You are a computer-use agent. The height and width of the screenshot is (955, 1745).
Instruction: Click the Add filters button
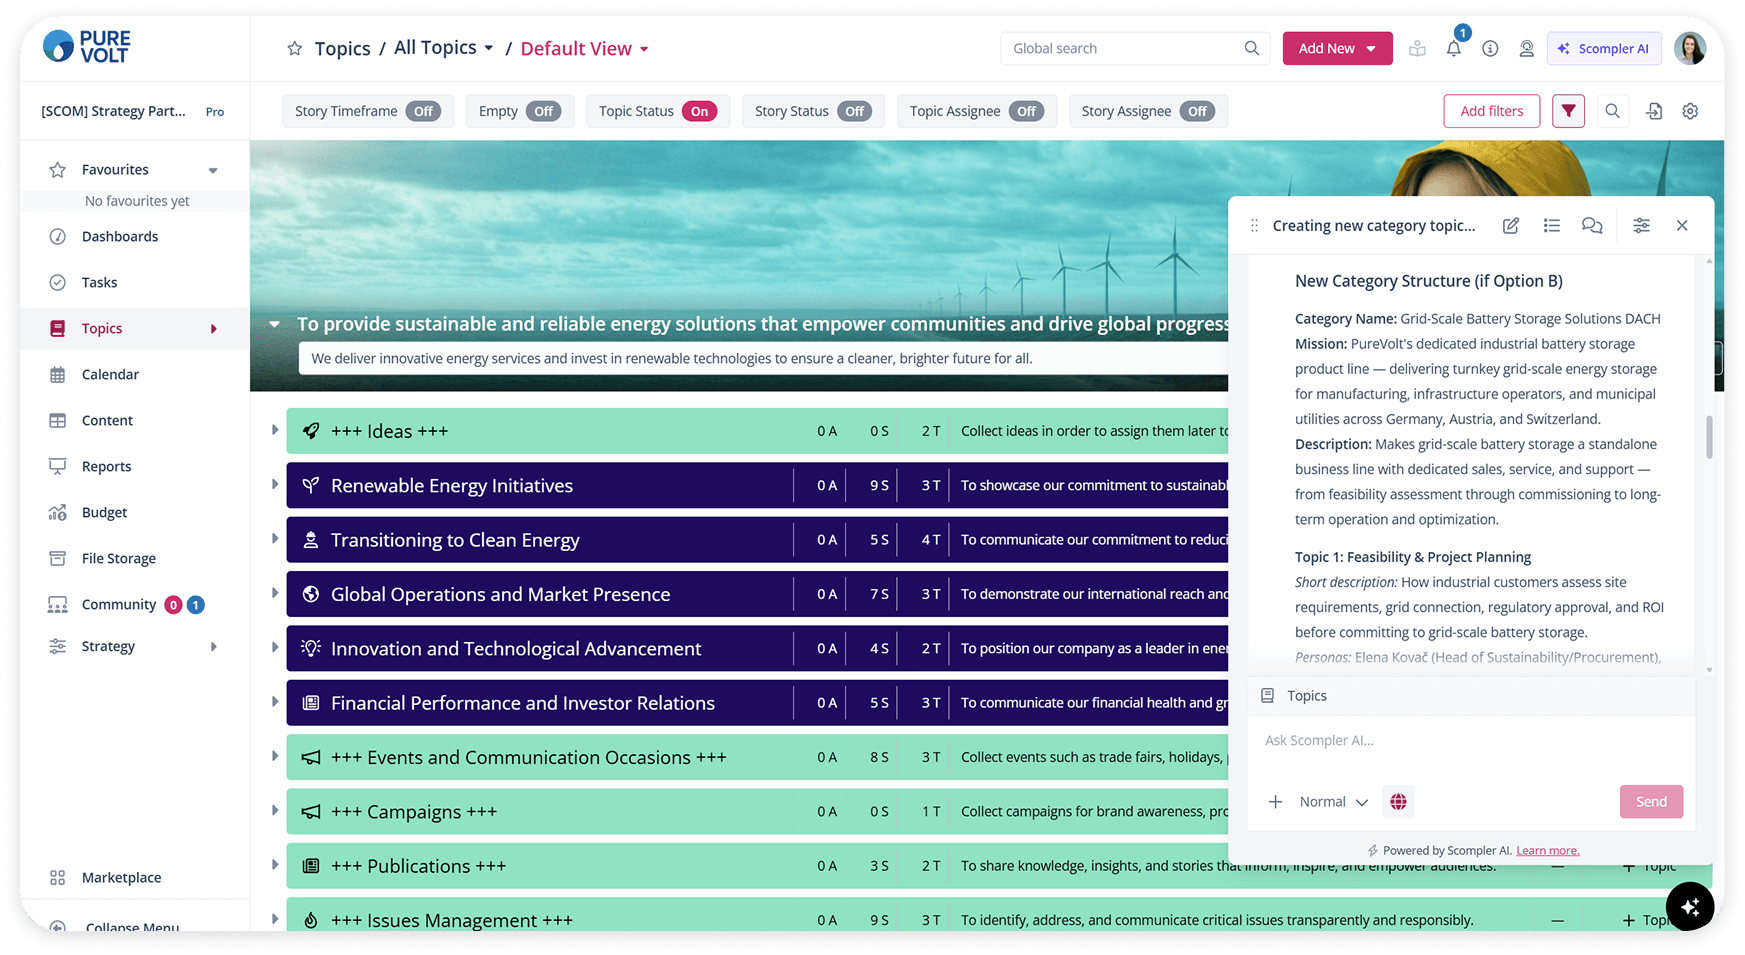click(x=1491, y=111)
